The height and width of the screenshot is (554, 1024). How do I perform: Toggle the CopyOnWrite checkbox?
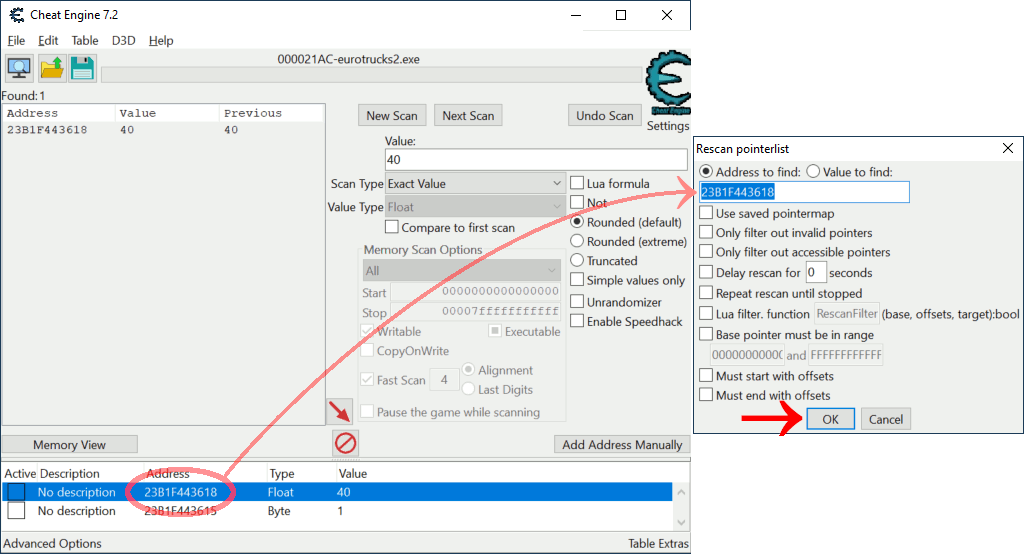368,350
